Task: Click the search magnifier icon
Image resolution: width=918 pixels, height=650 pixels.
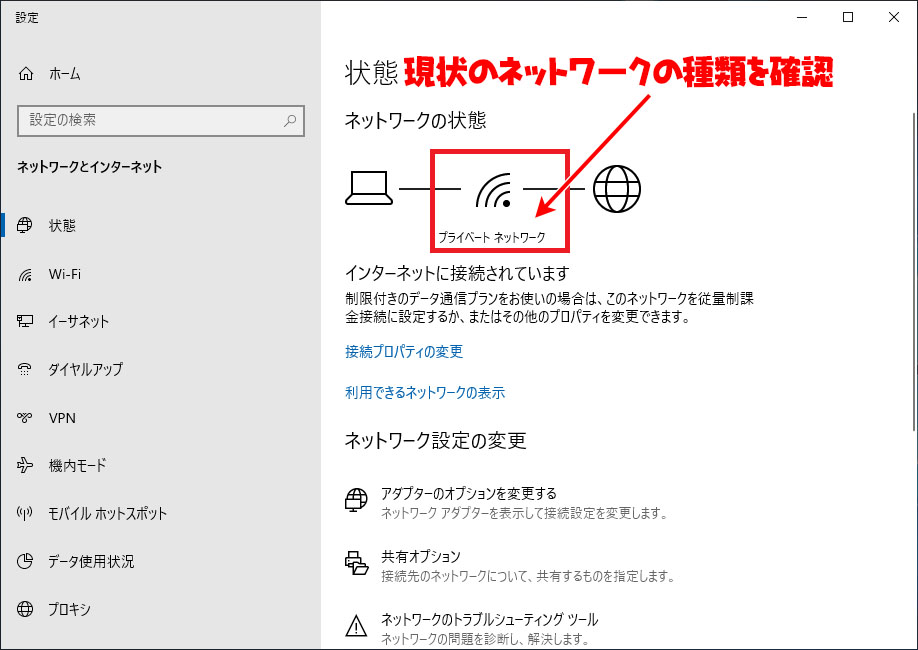Action: pyautogui.click(x=290, y=121)
